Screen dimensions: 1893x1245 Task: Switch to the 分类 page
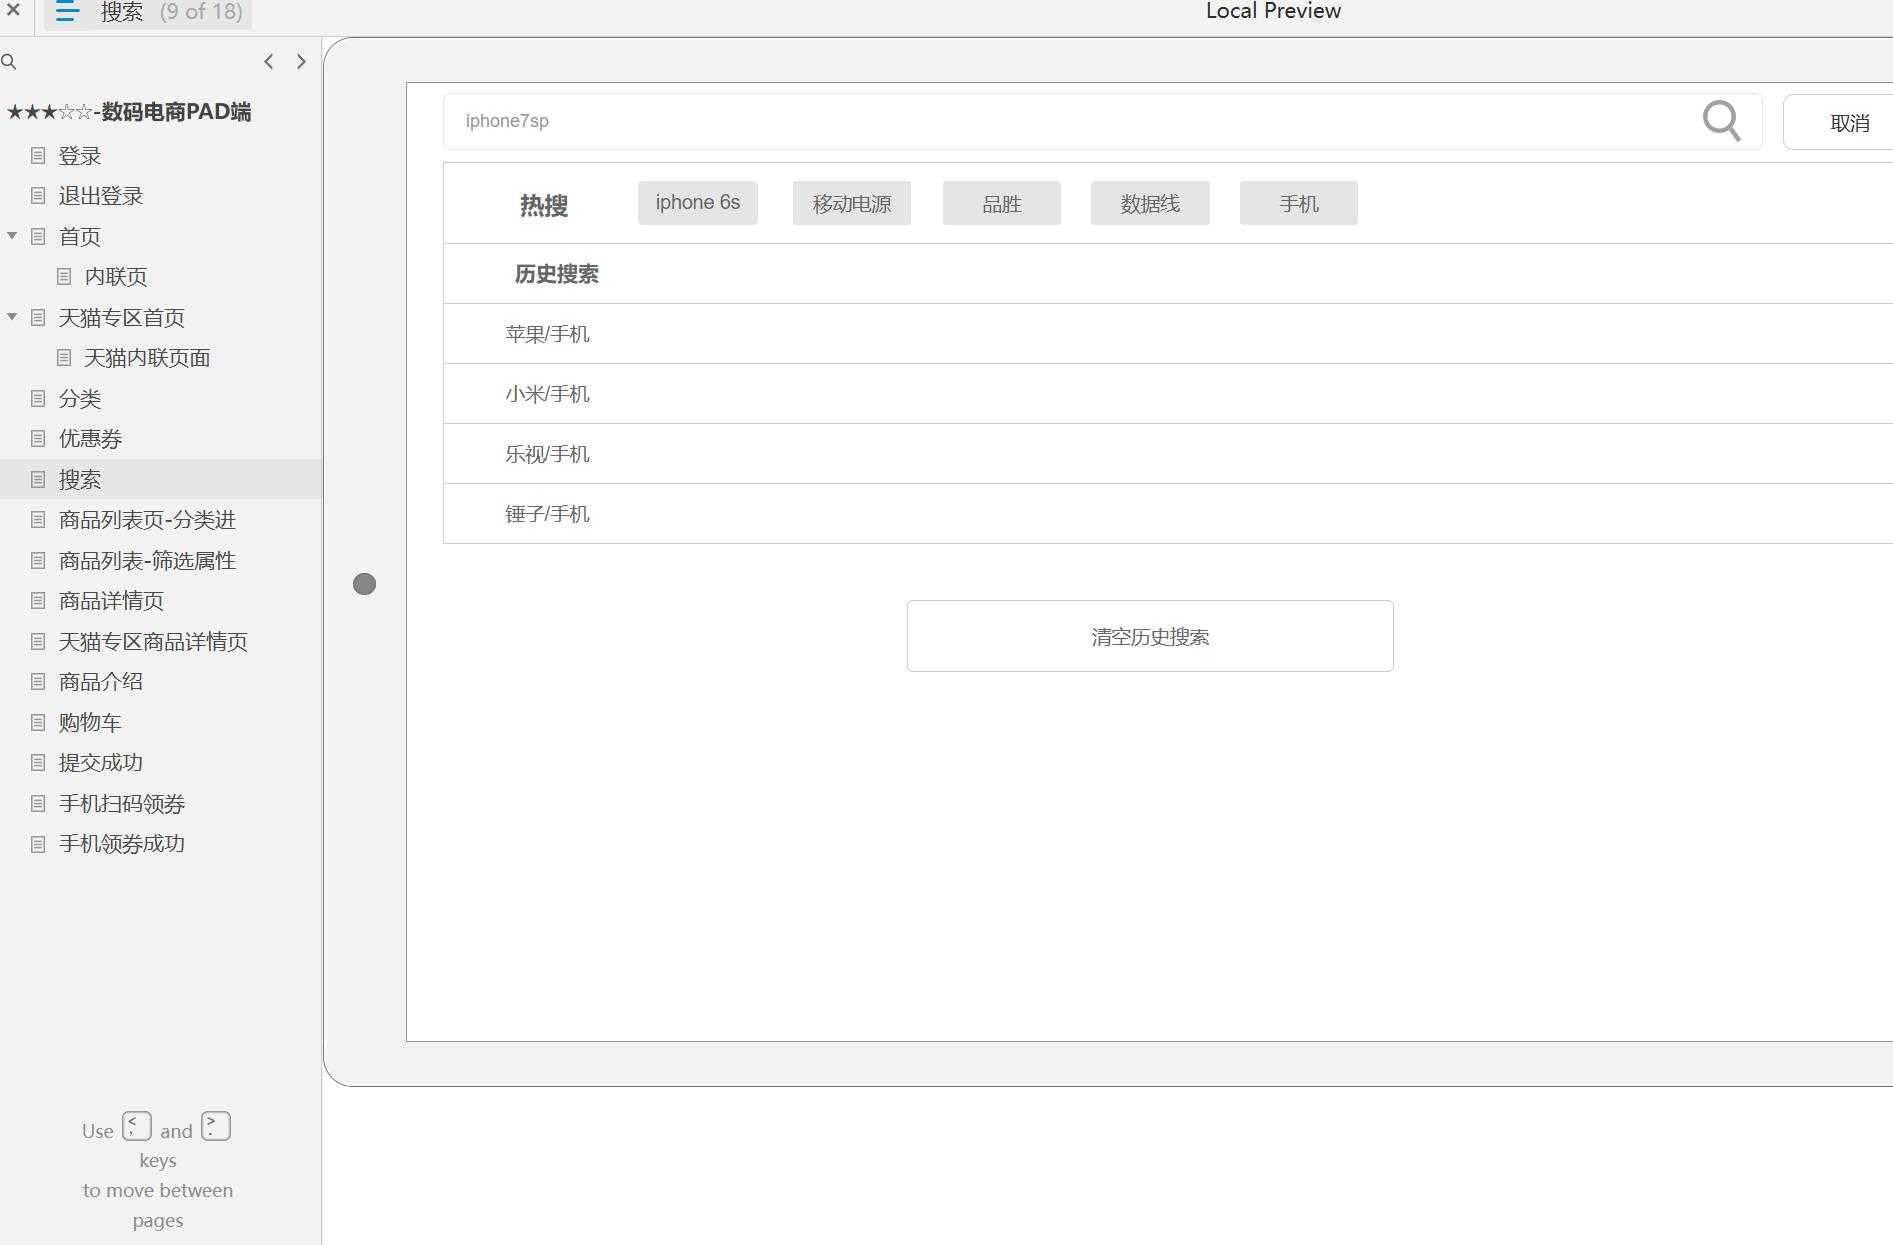click(80, 398)
